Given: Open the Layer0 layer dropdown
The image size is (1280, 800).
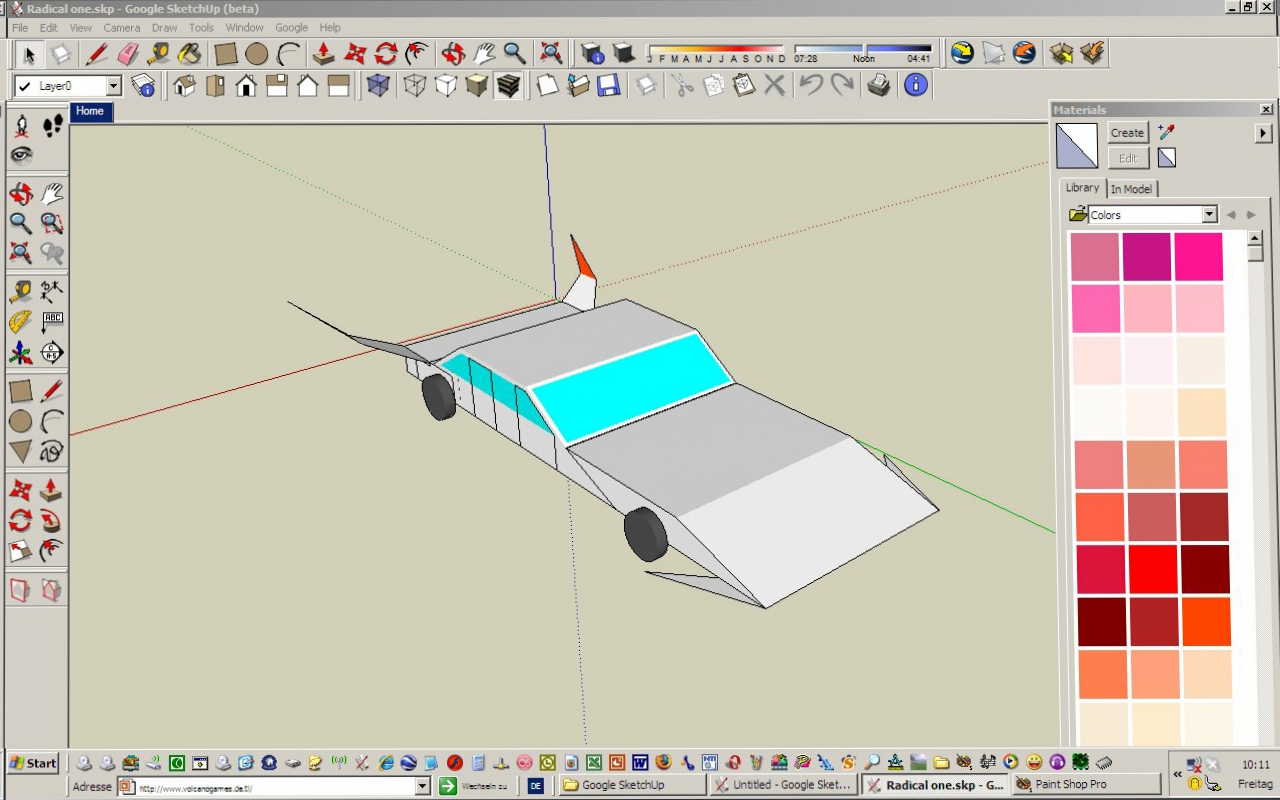Looking at the screenshot, I should coord(113,87).
